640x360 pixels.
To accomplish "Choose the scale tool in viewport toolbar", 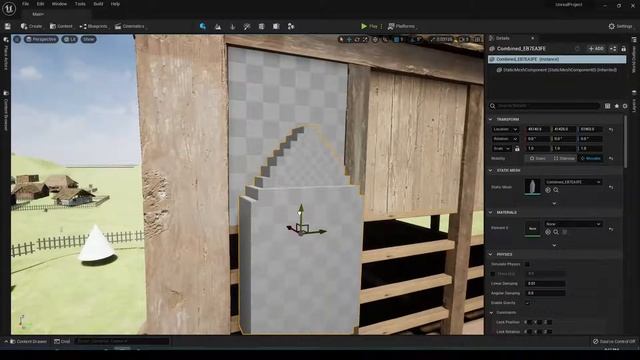I will (x=365, y=39).
